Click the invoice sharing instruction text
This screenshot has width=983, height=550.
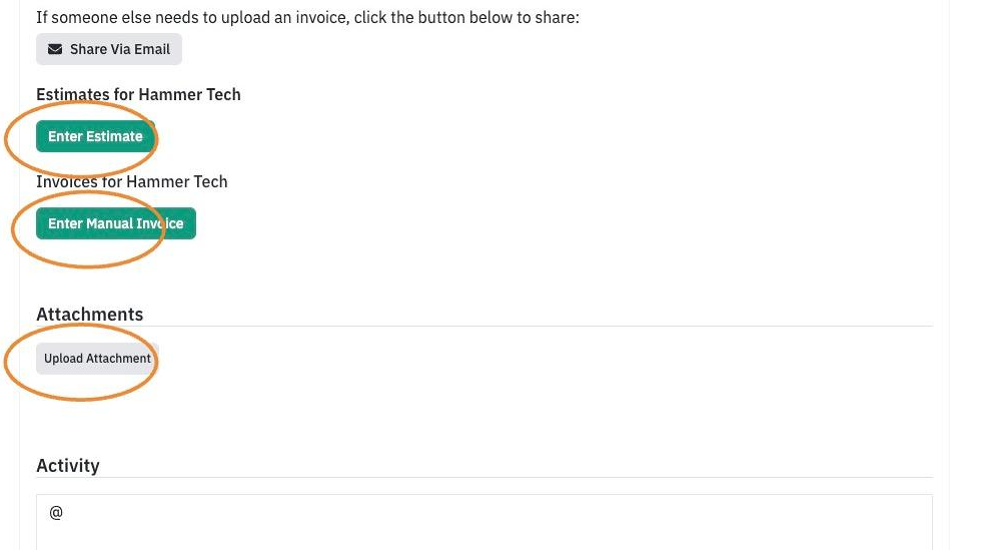click(x=308, y=18)
